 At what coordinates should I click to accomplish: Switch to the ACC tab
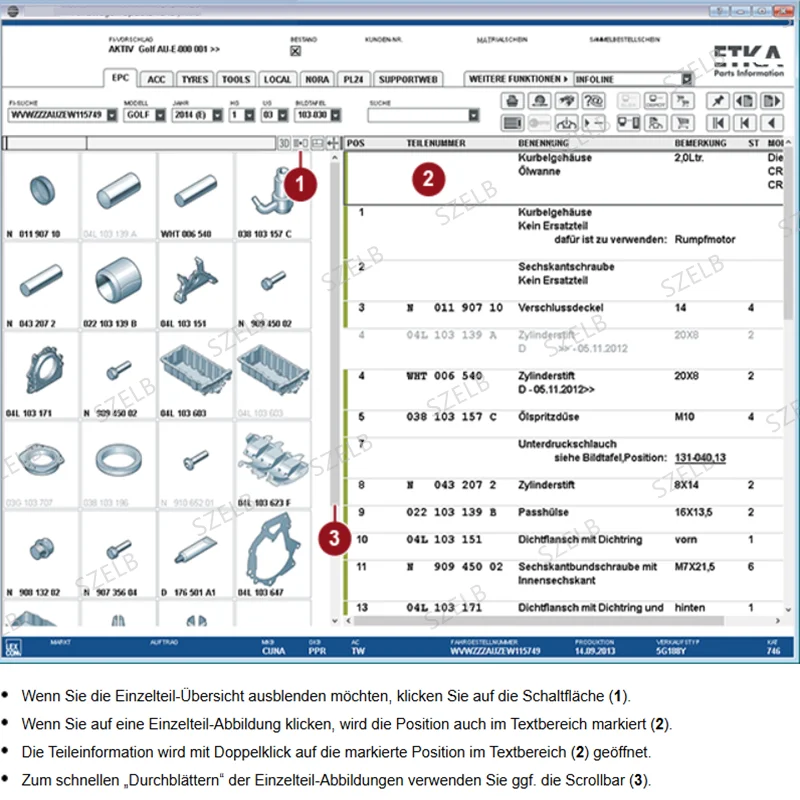[x=156, y=80]
